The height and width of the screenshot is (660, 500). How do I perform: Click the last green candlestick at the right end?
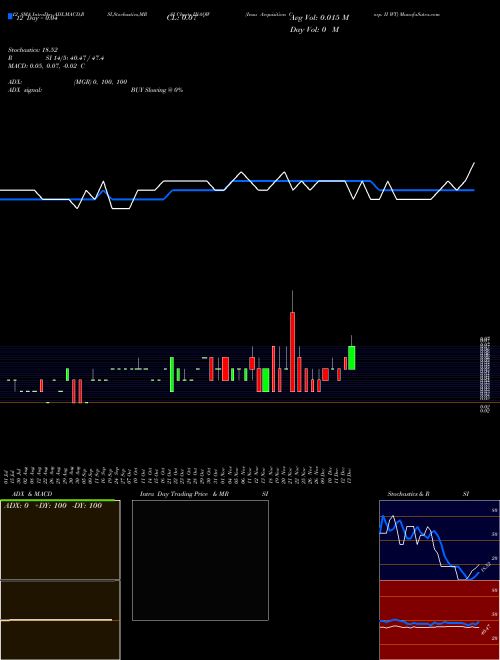point(351,358)
